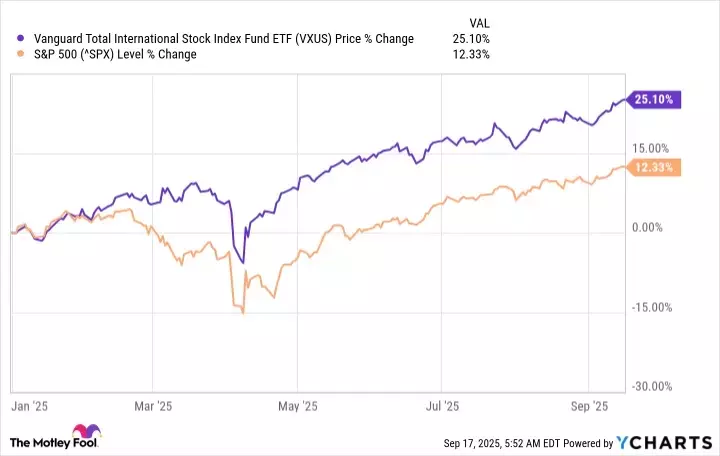Viewport: 720px width, 456px height.
Task: Click the May '25 x-axis label
Action: pos(297,406)
